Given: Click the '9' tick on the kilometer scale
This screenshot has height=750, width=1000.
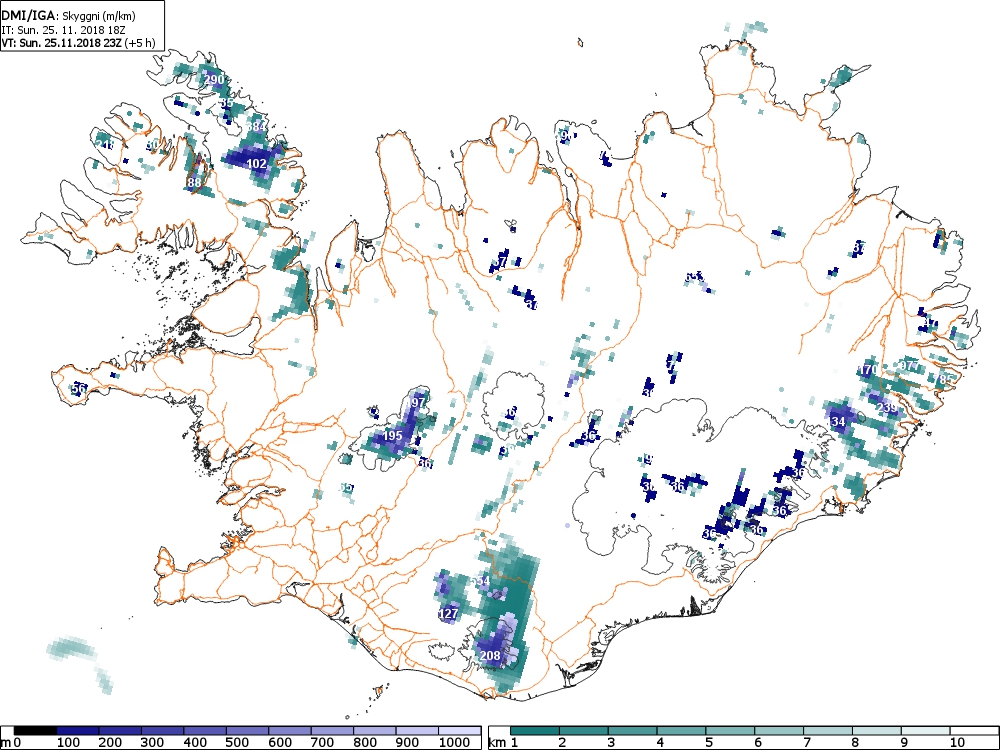Looking at the screenshot, I should point(904,743).
